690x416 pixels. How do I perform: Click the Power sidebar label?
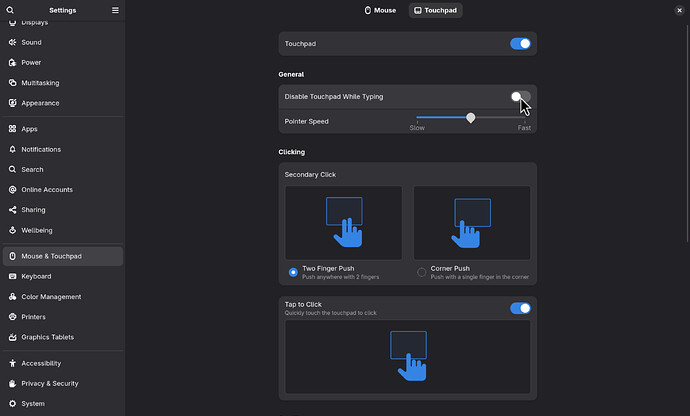tap(31, 63)
